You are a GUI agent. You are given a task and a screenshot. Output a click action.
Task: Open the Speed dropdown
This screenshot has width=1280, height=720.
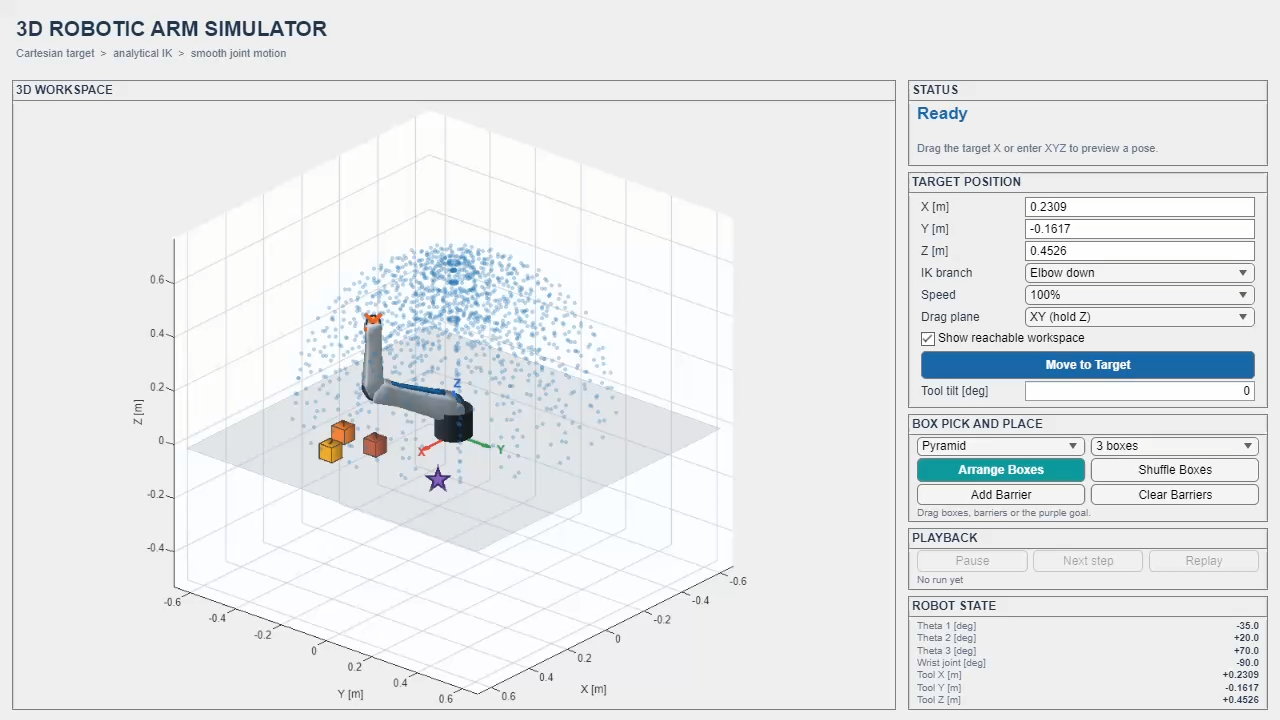coord(1140,295)
